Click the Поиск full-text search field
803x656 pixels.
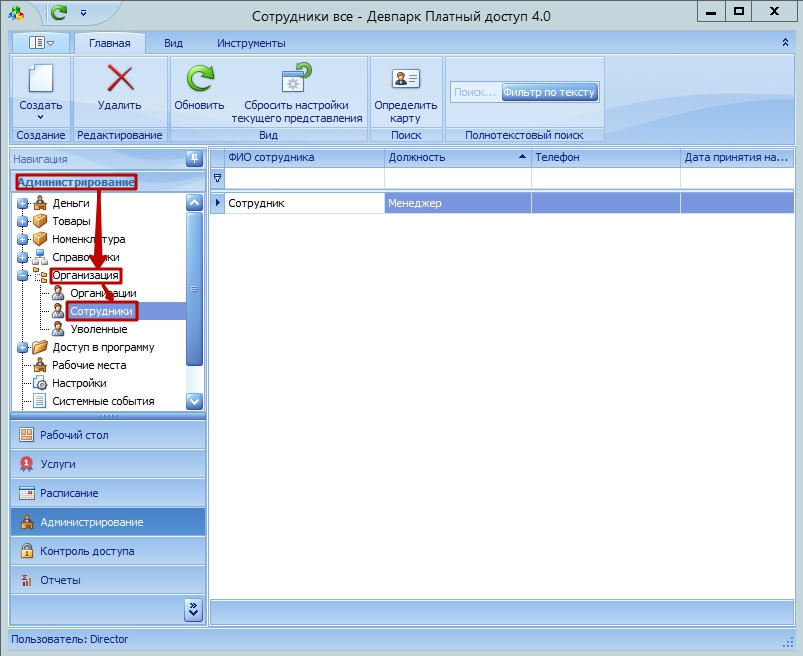click(474, 92)
